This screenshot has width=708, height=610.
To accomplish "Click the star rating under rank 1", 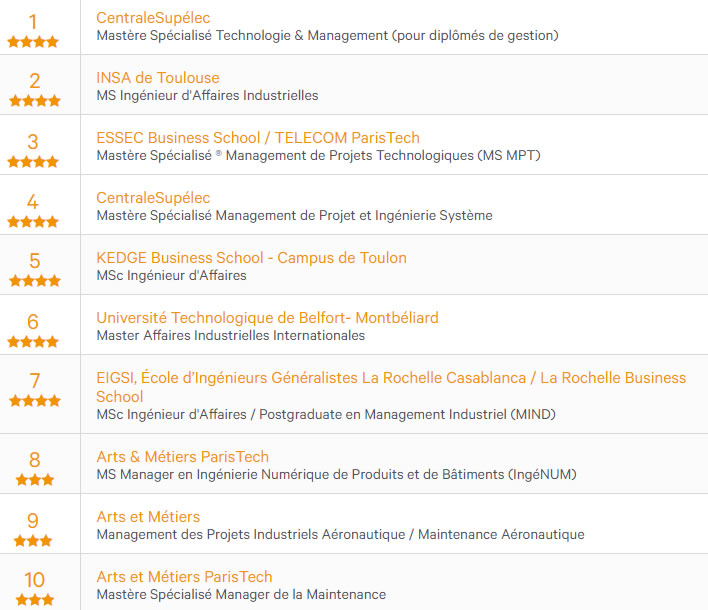I will click(x=33, y=42).
